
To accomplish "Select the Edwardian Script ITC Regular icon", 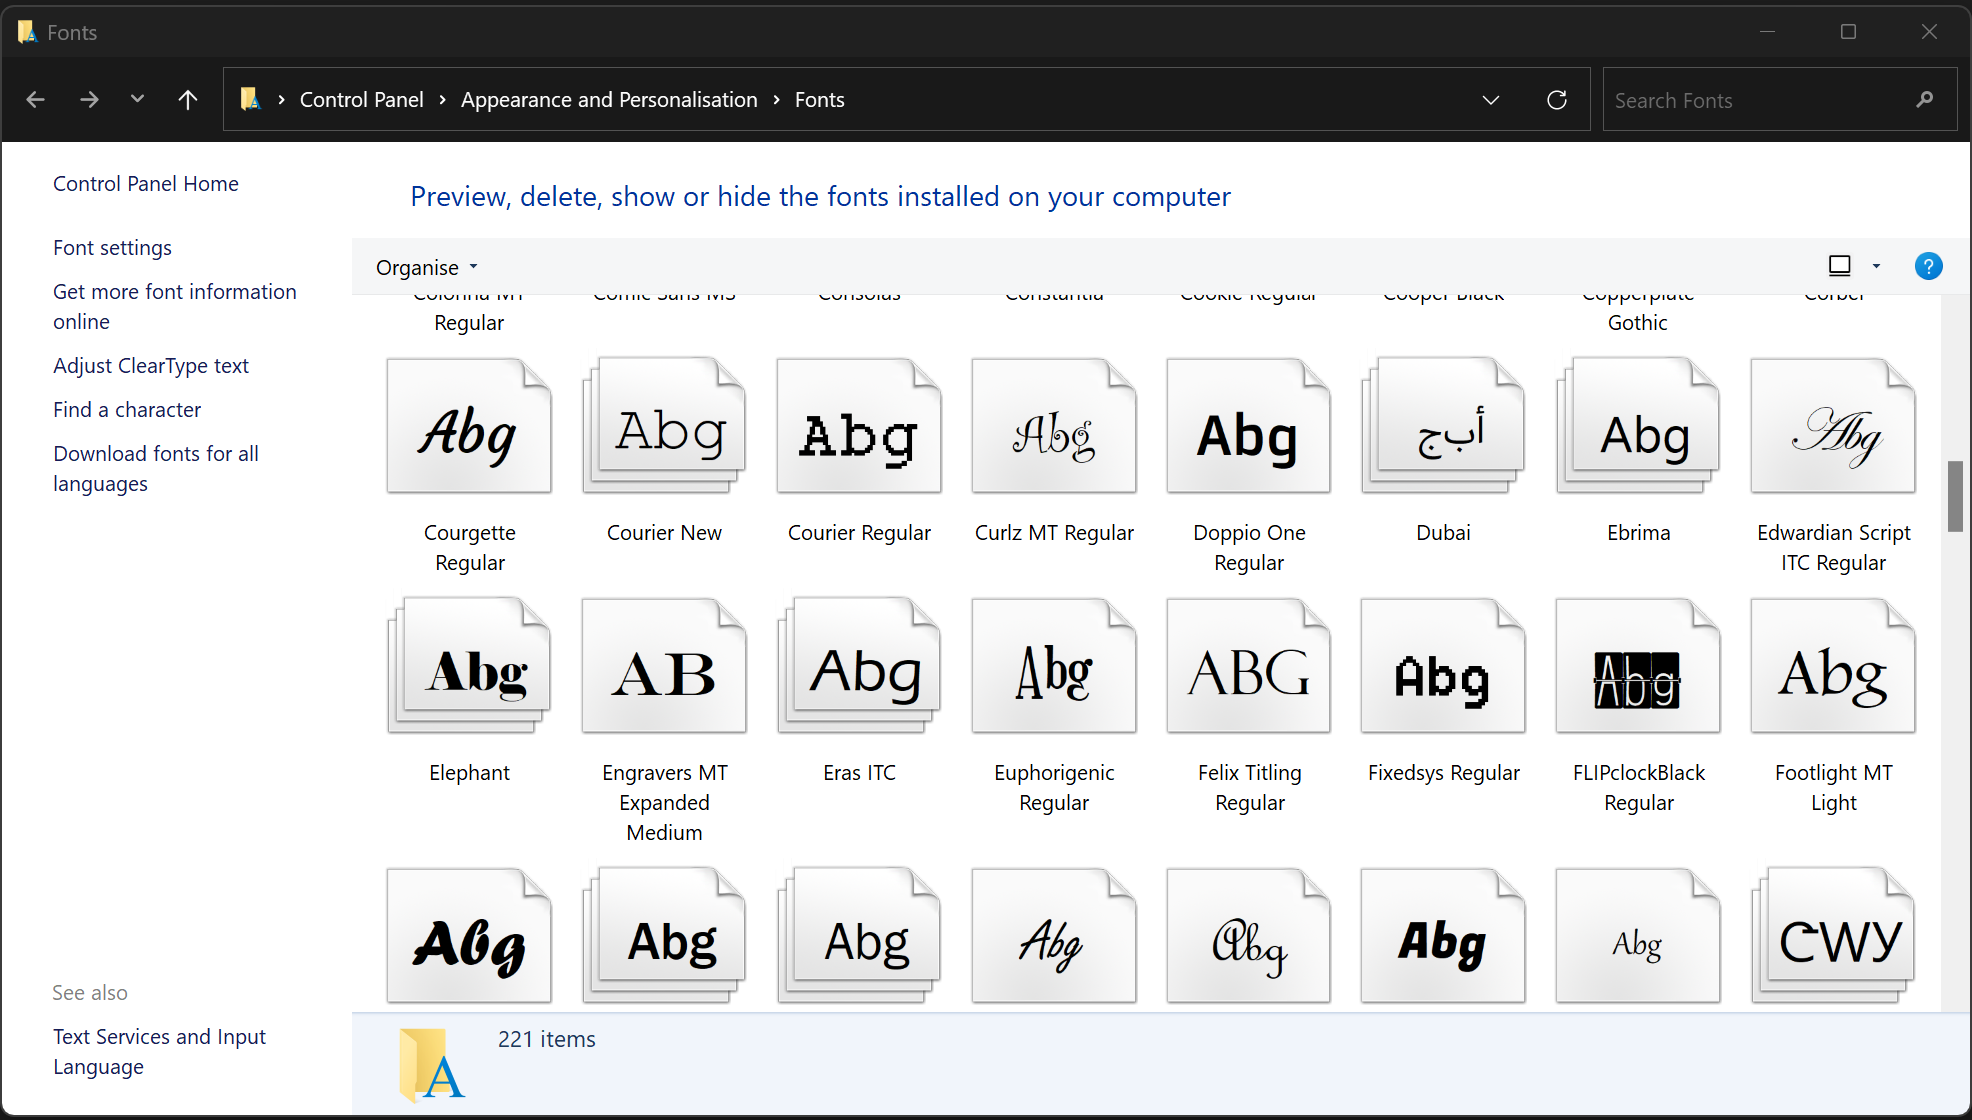I will pos(1833,426).
